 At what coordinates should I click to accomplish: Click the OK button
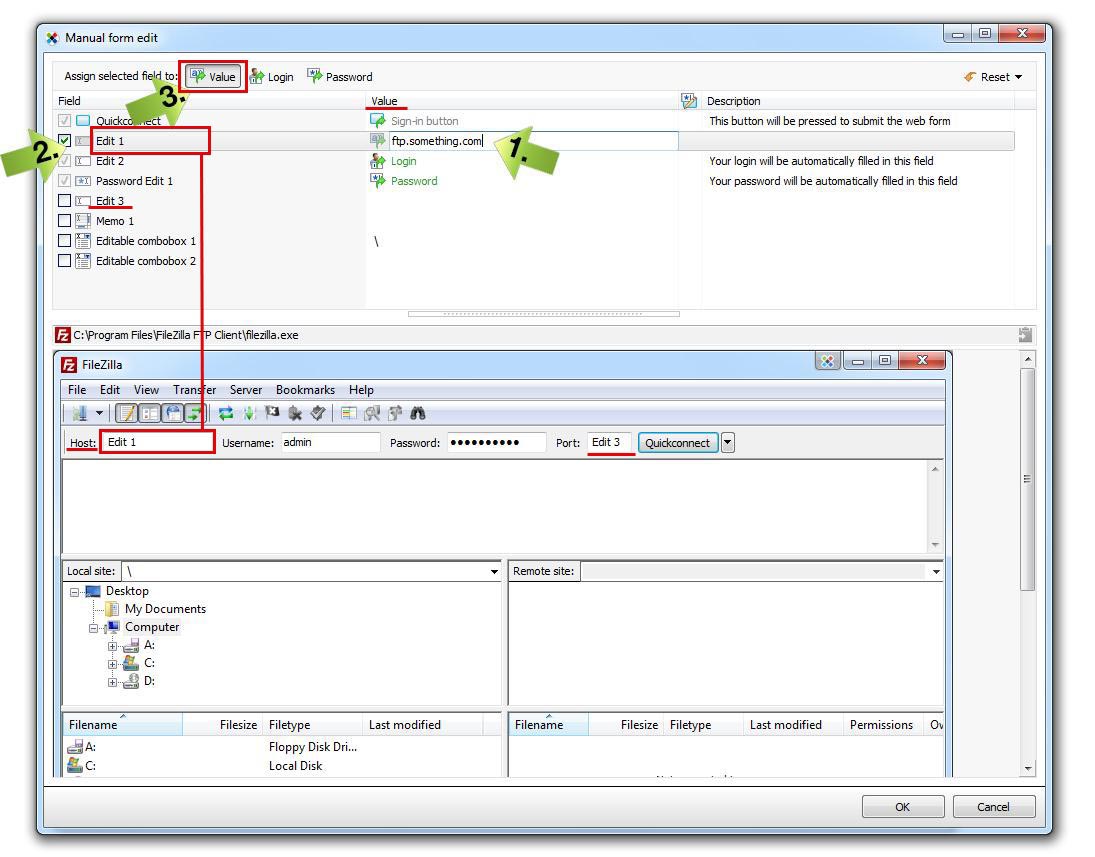pyautogui.click(x=903, y=807)
